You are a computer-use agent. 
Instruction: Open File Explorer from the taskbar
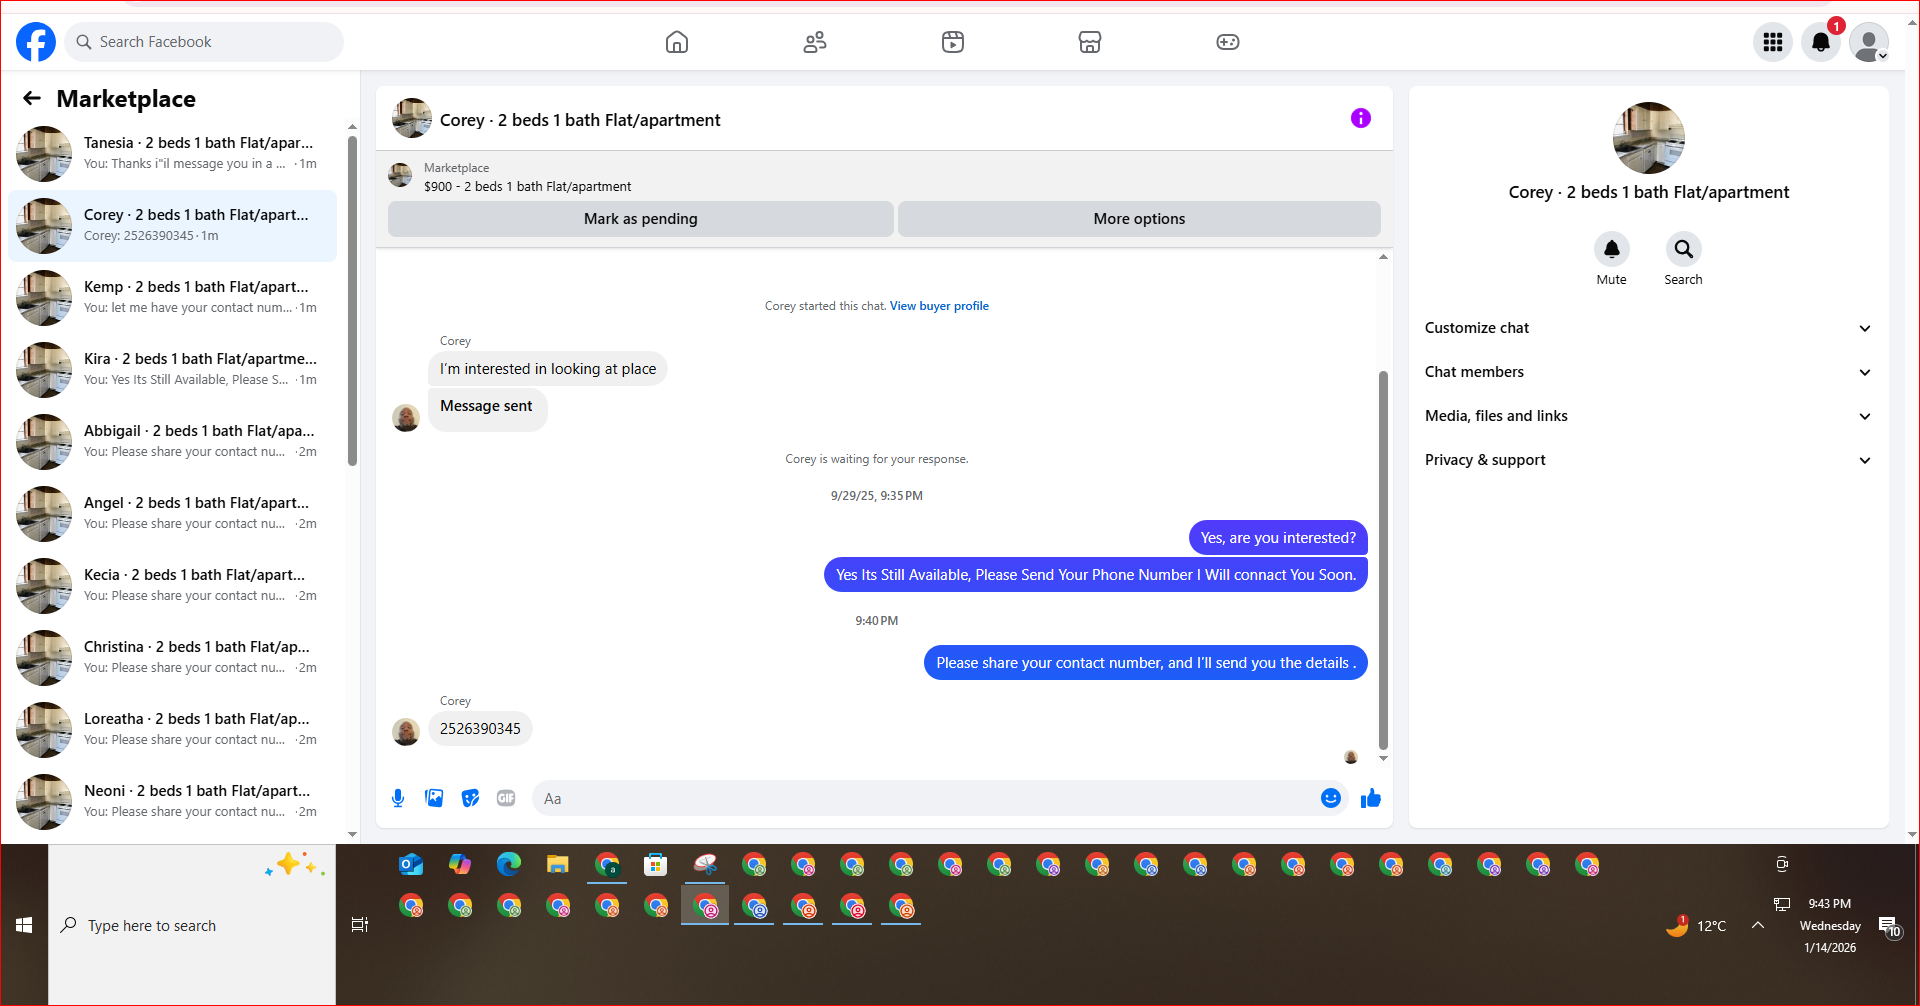pyautogui.click(x=558, y=865)
